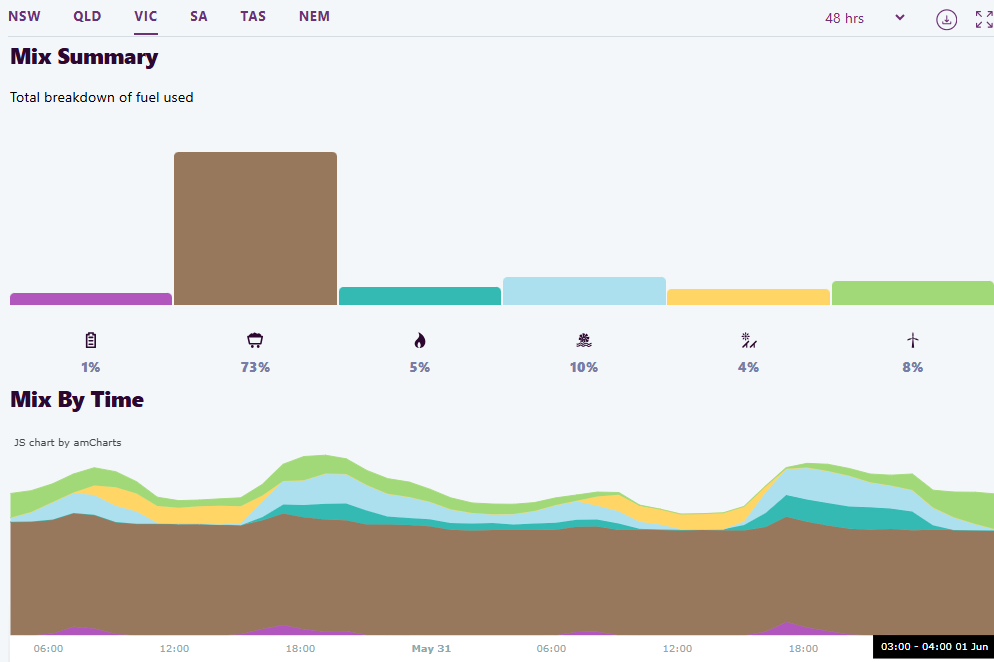994x662 pixels.
Task: Click the May 31 axis label
Action: (x=431, y=649)
